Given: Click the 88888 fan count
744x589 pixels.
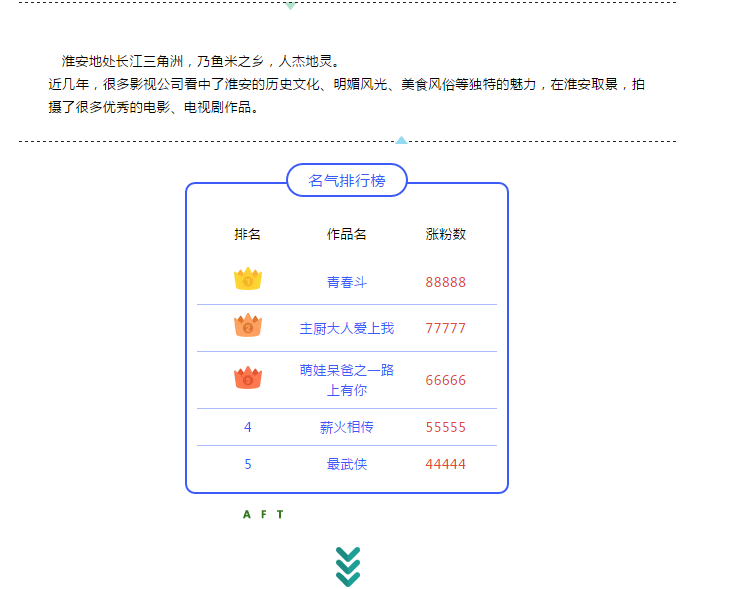Looking at the screenshot, I should (446, 282).
